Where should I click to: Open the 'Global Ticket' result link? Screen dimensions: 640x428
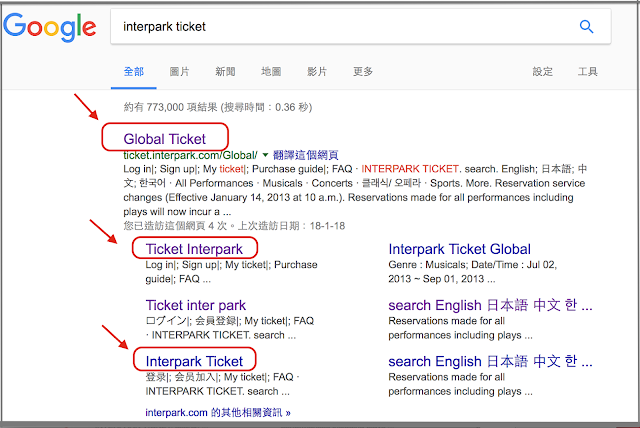tap(164, 139)
